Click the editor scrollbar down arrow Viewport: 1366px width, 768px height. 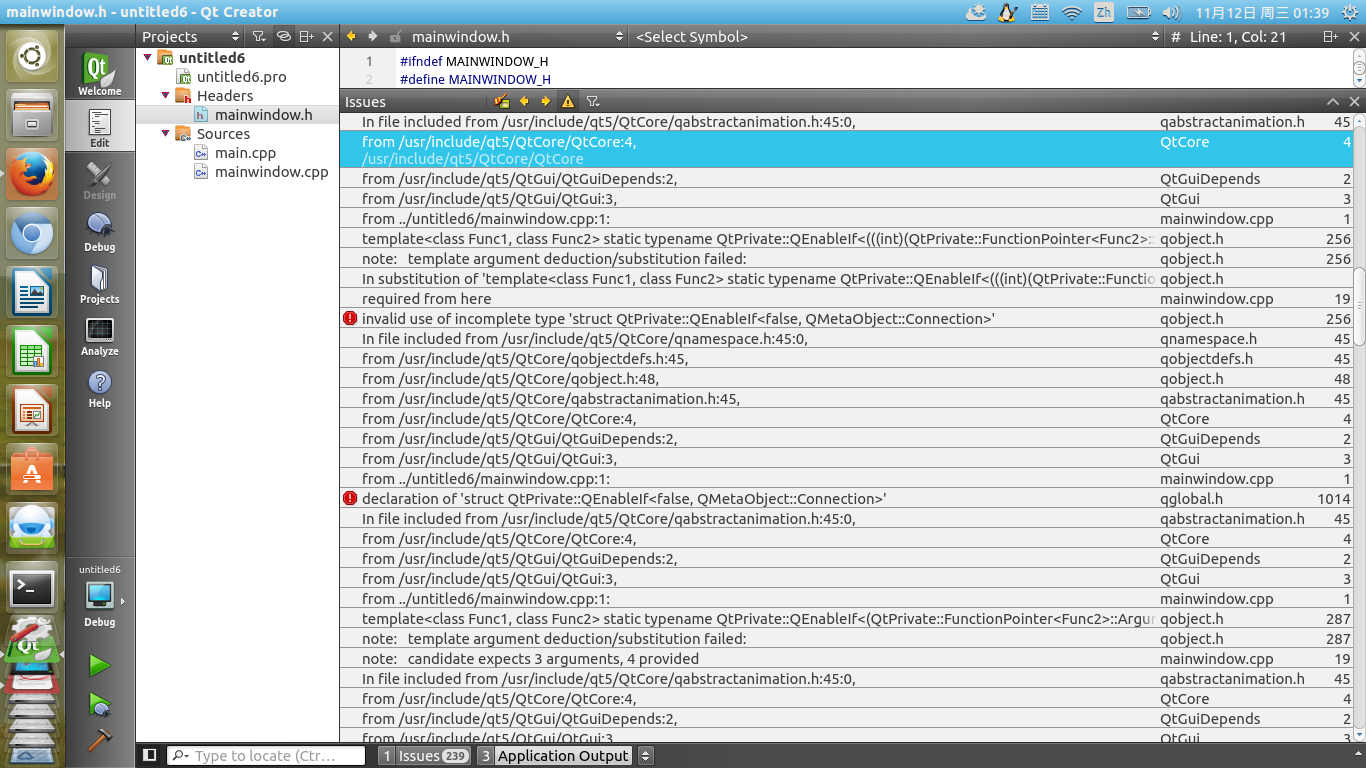coord(1359,81)
